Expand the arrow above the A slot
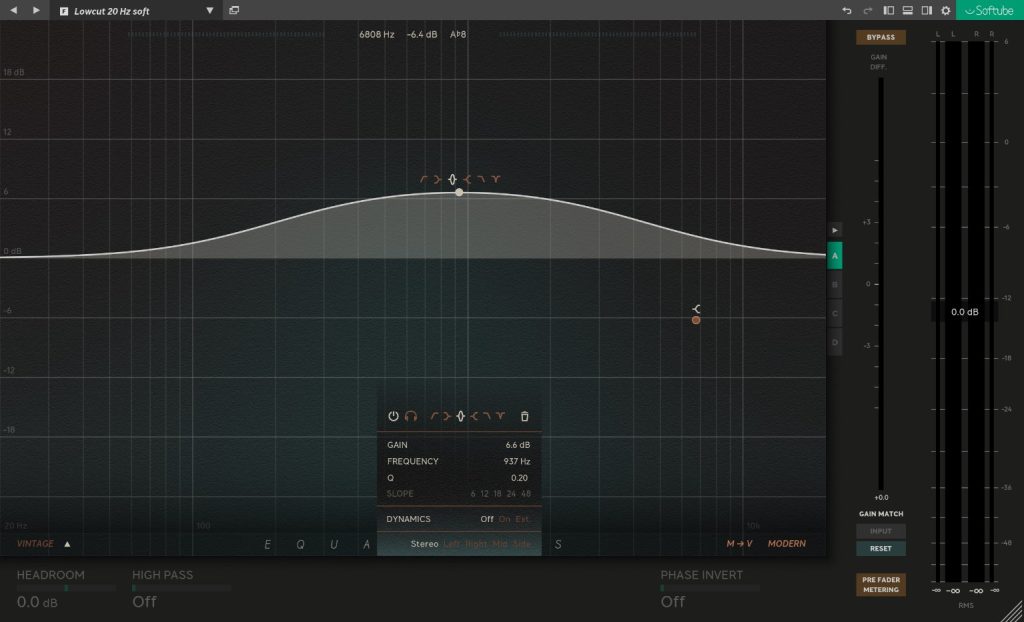 point(835,229)
